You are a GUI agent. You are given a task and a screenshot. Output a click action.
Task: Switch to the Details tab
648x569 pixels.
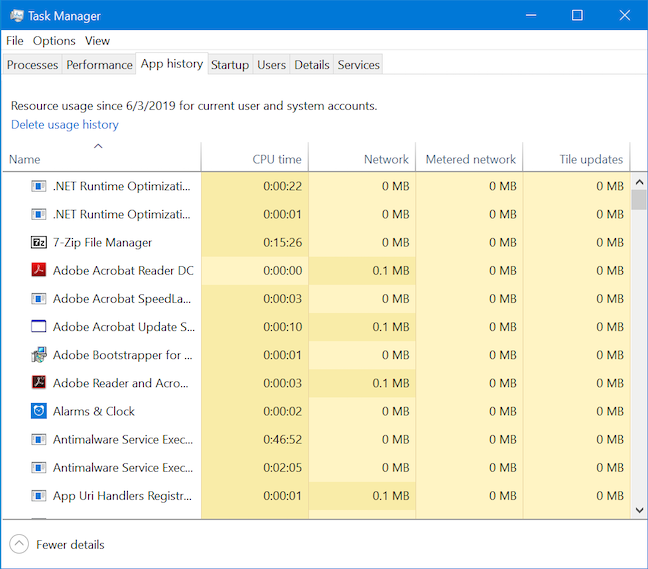coord(312,65)
